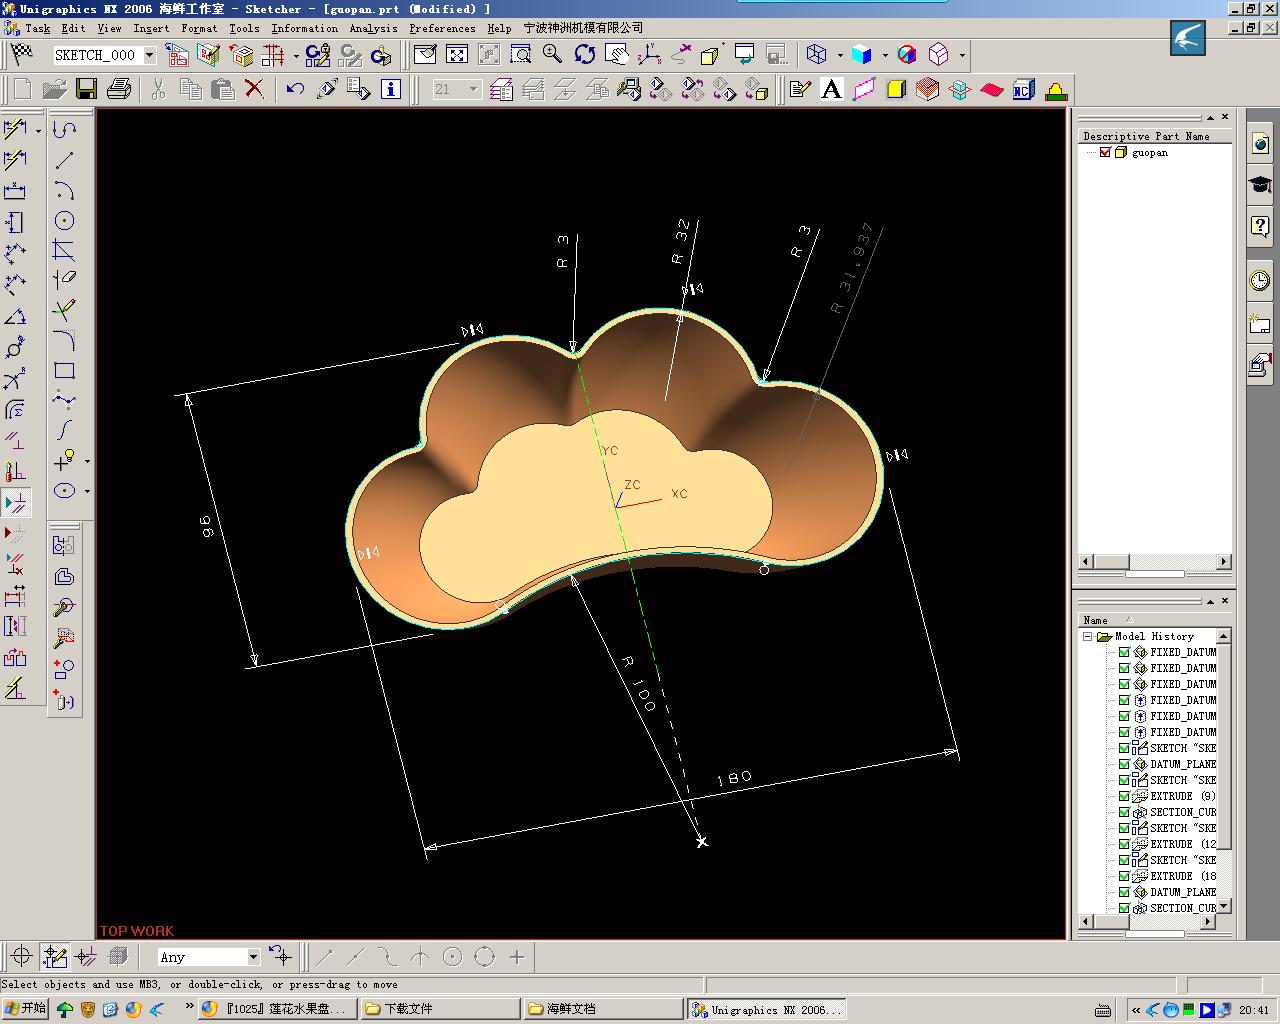
Task: Click the part list horizontal scrollbar right arrow
Action: point(1224,562)
